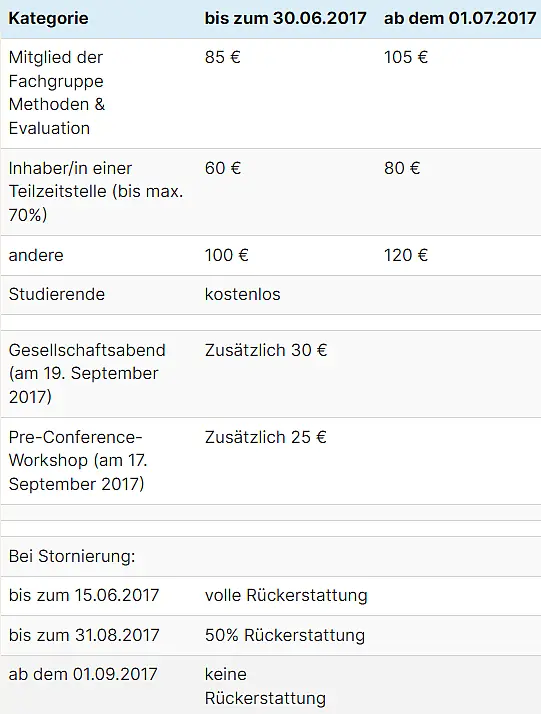The height and width of the screenshot is (714, 541).
Task: Select the 'ab dem 01.07.2017' header
Action: pyautogui.click(x=460, y=18)
